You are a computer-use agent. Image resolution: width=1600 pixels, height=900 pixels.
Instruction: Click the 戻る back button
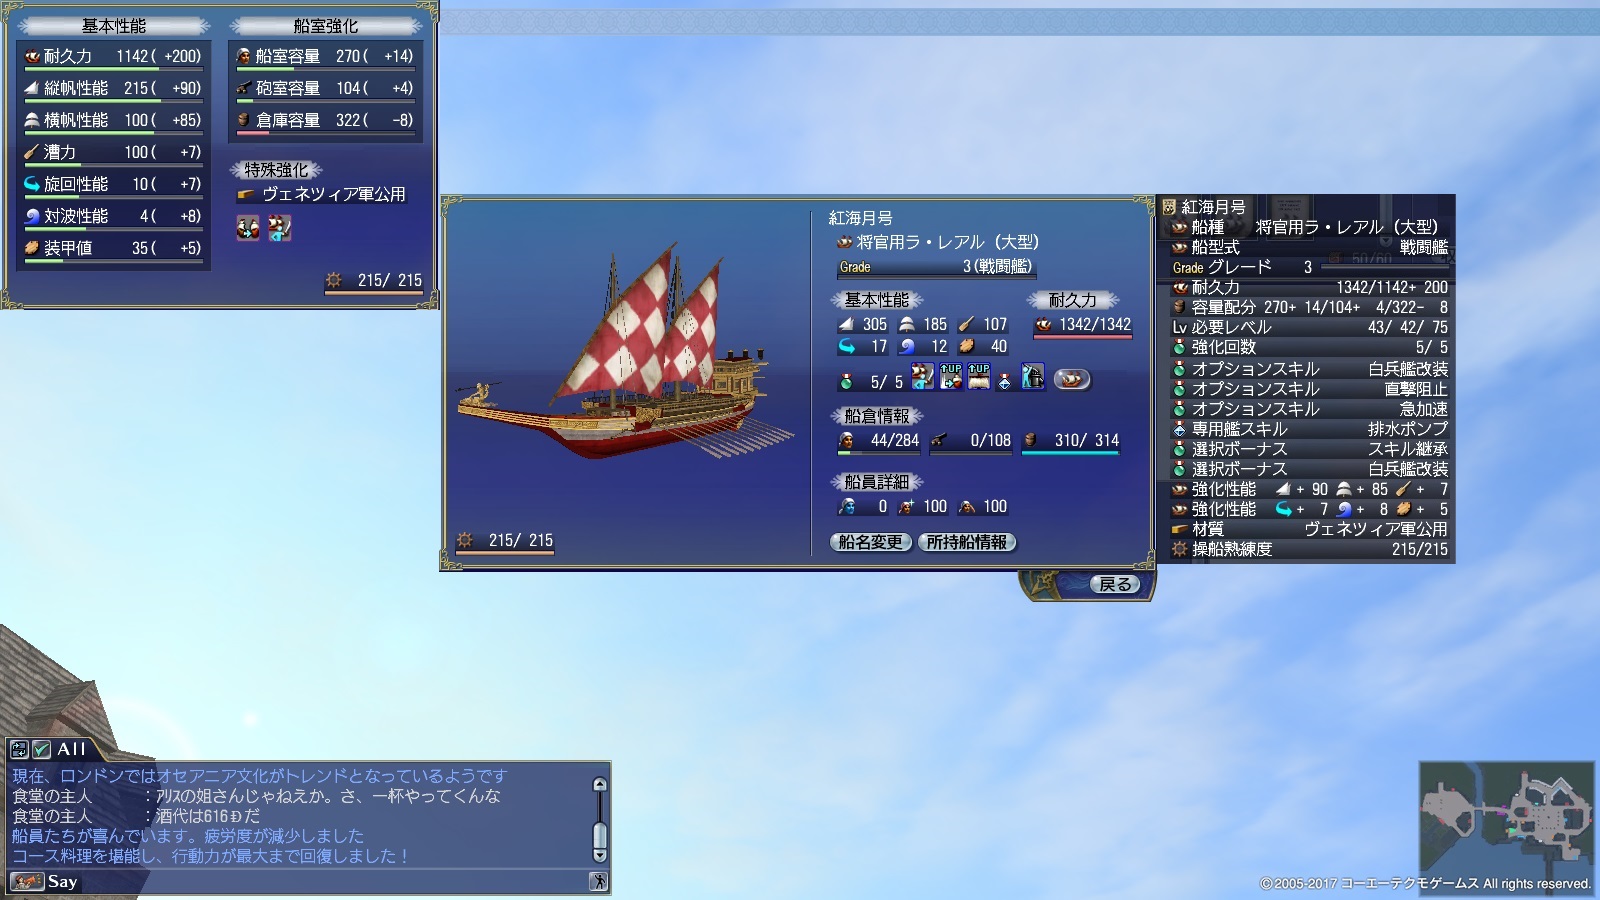click(x=1115, y=584)
